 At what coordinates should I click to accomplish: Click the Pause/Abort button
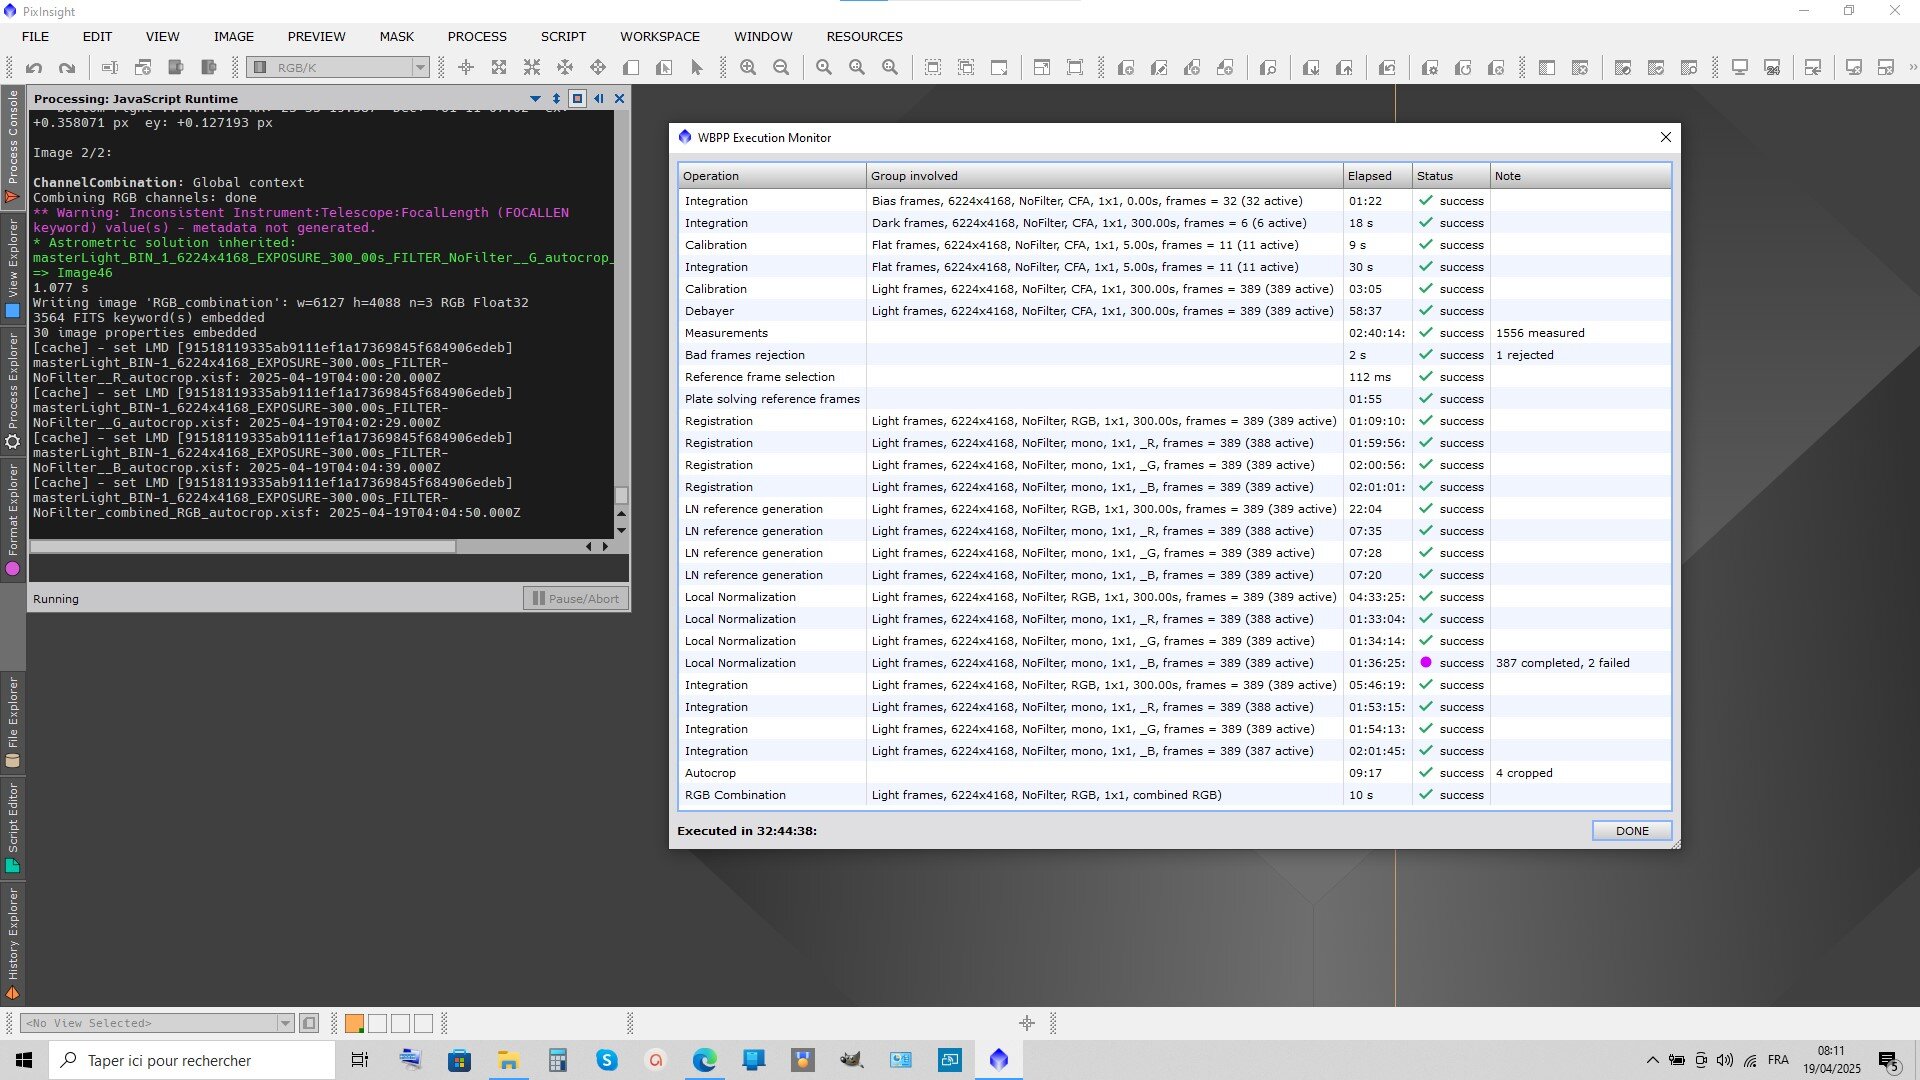click(x=576, y=598)
